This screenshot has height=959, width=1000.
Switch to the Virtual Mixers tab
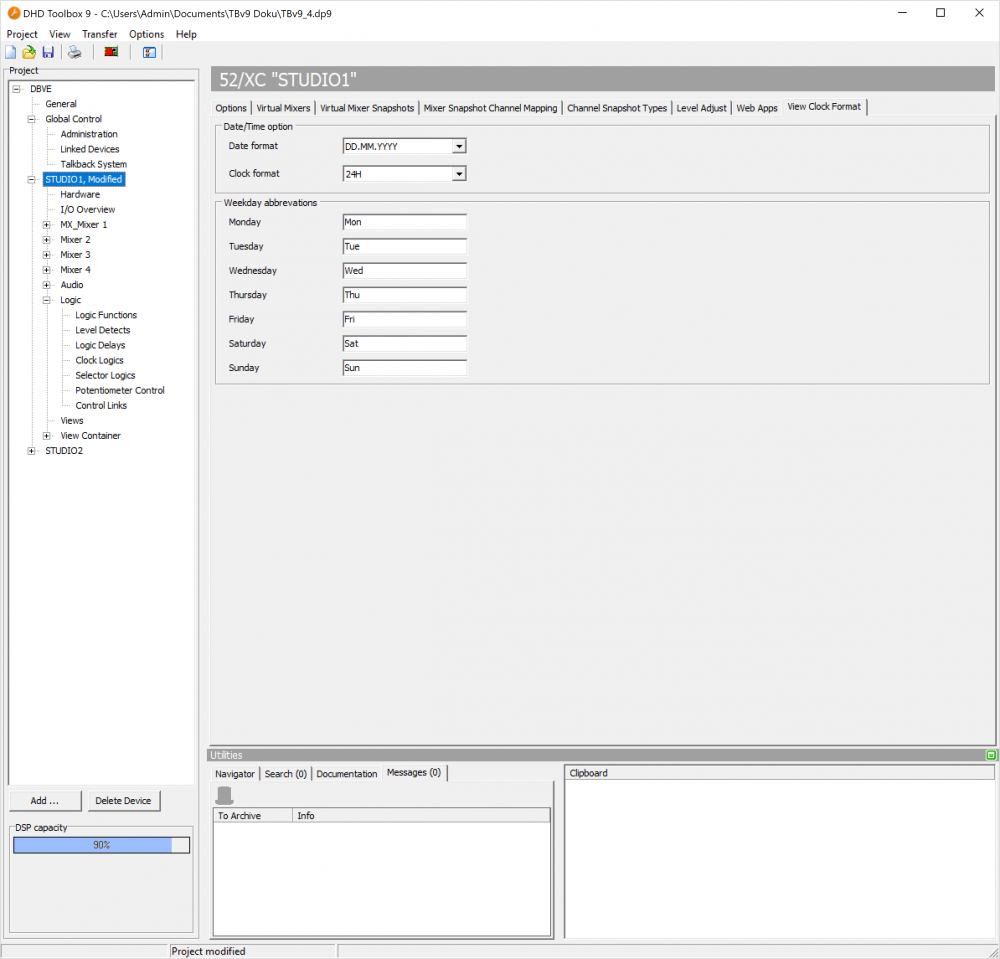point(284,108)
